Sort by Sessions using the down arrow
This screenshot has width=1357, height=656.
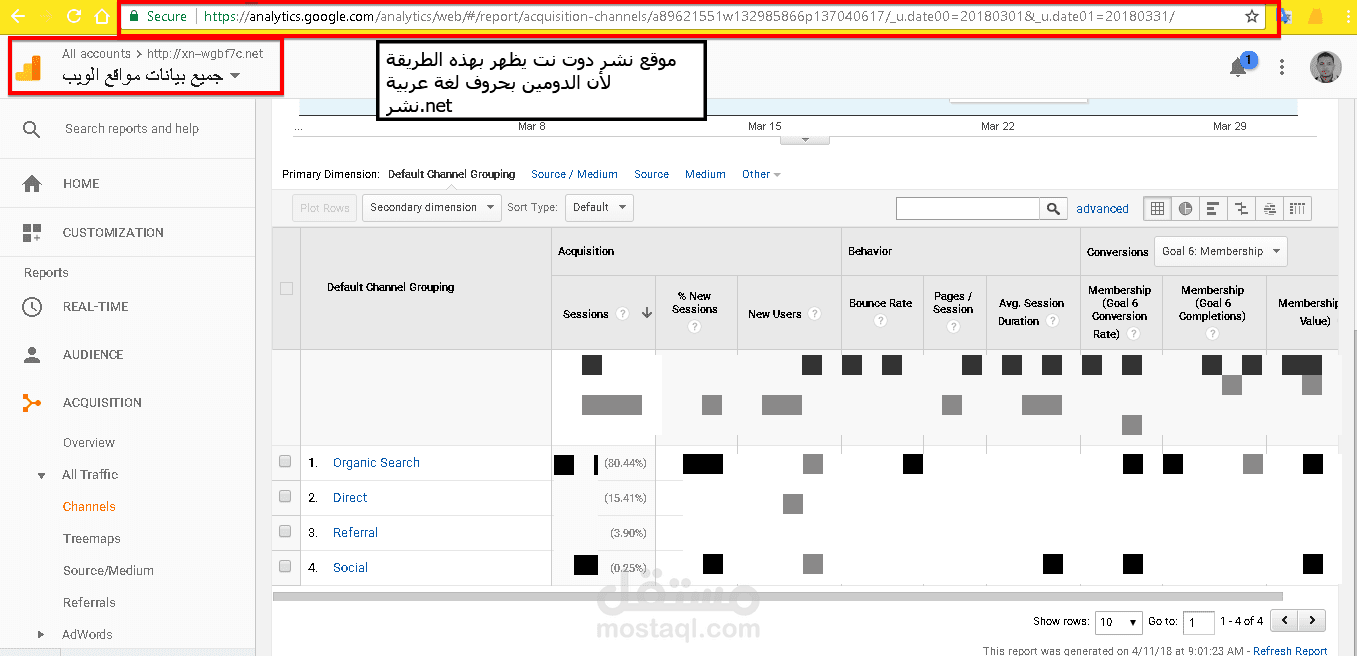(647, 314)
